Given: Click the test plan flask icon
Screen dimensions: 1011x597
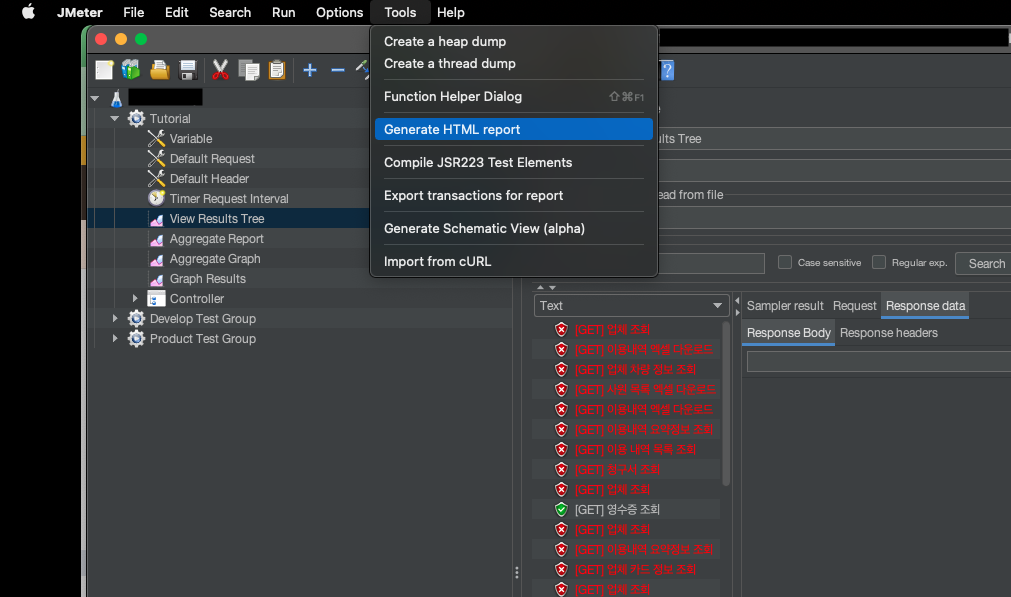Looking at the screenshot, I should point(117,99).
